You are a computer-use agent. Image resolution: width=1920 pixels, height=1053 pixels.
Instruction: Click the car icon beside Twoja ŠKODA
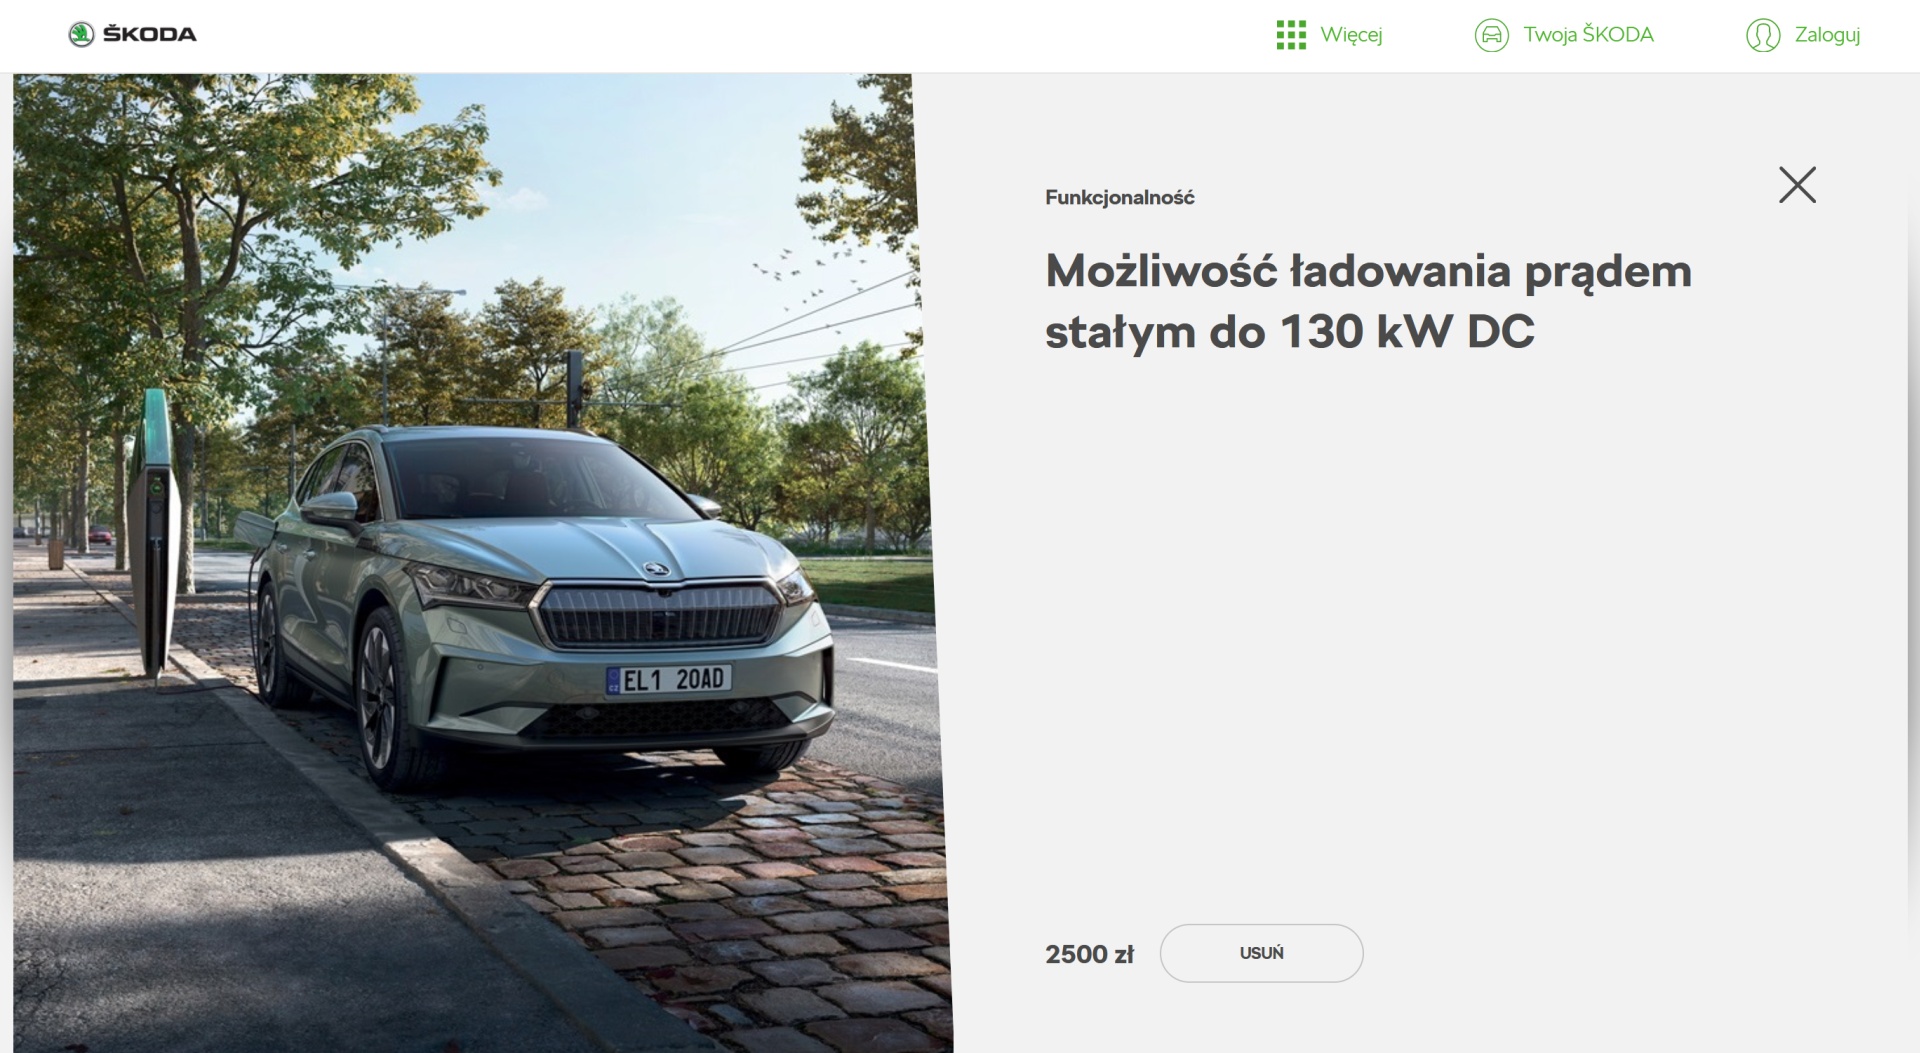point(1491,35)
